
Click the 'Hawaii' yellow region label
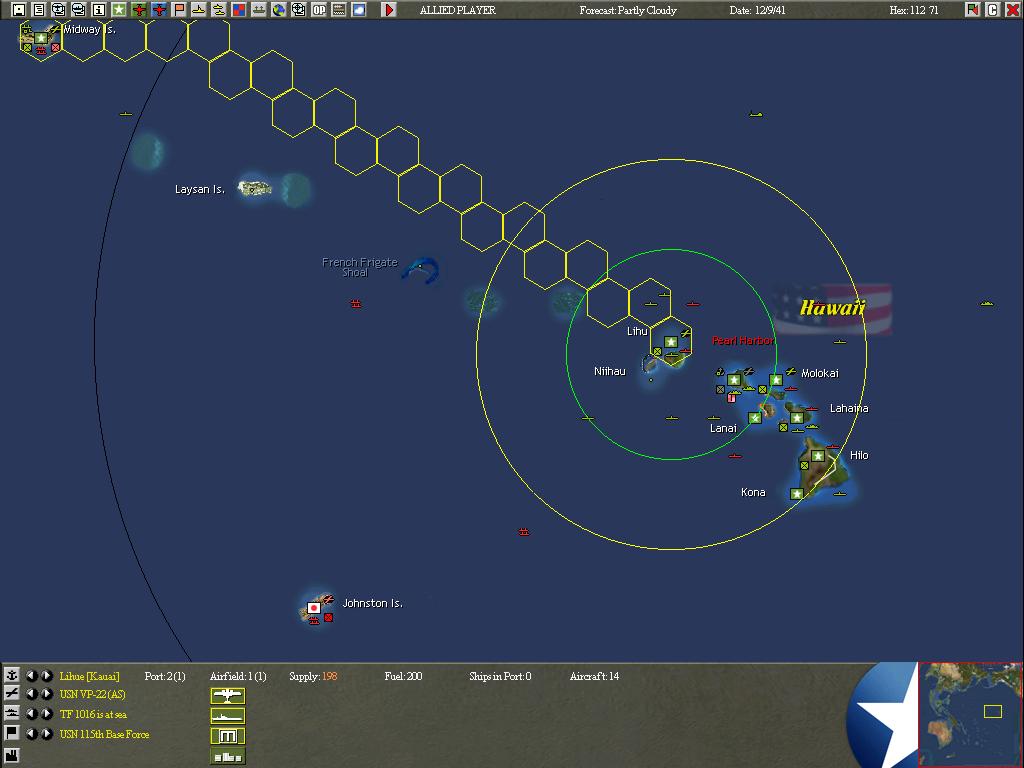click(833, 307)
